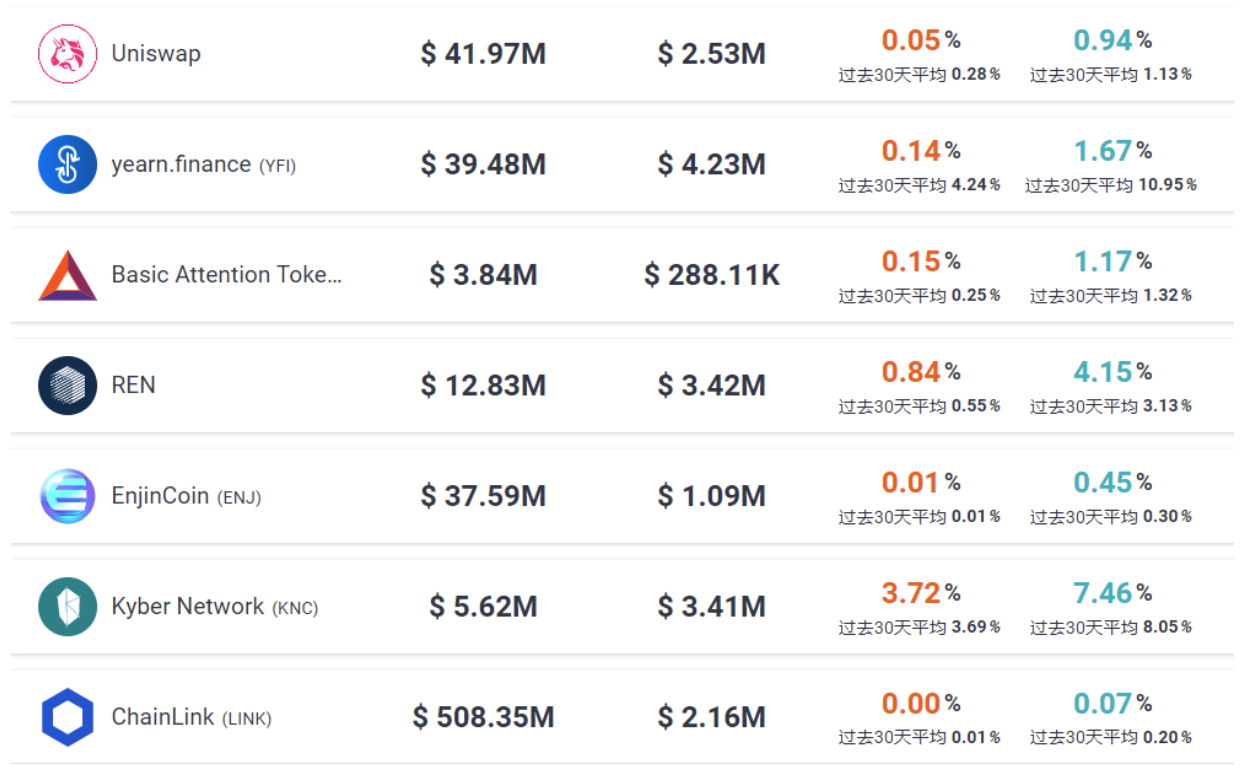Viewport: 1250px width, 778px height.
Task: Click the EnjinCoin purple logo icon
Action: click(x=68, y=496)
